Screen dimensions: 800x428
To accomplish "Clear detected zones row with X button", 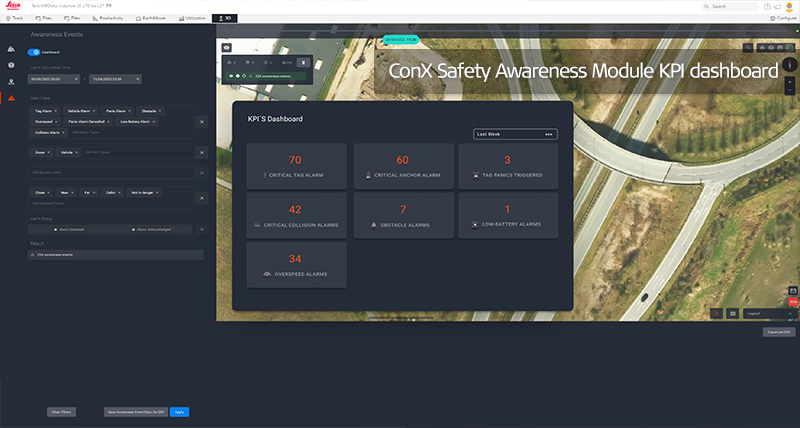I will [202, 198].
